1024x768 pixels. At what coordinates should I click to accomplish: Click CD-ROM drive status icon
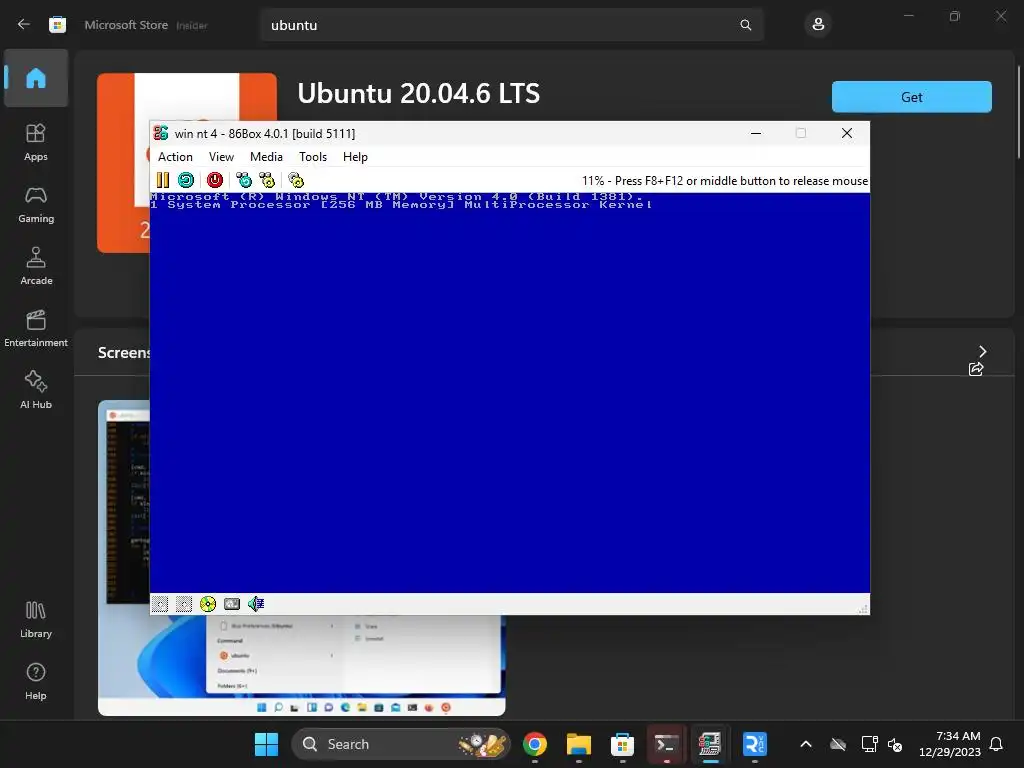[x=208, y=604]
